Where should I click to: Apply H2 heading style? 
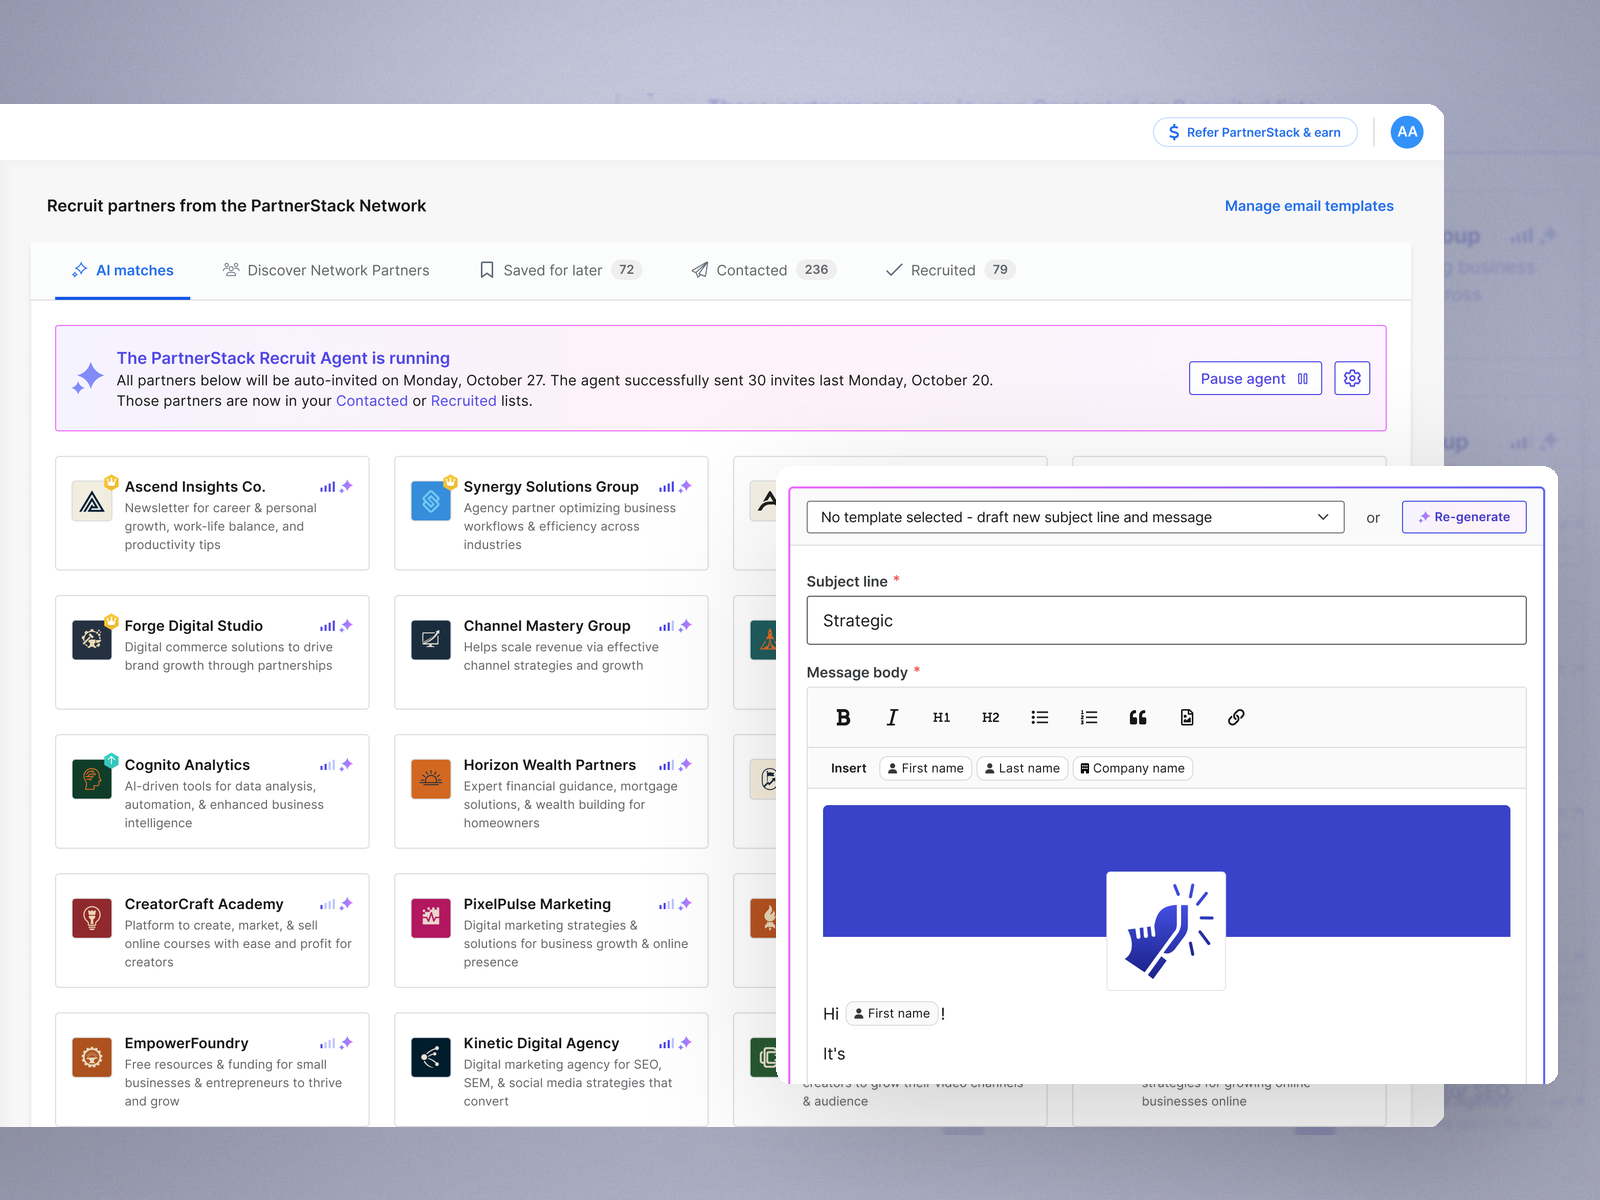click(990, 717)
